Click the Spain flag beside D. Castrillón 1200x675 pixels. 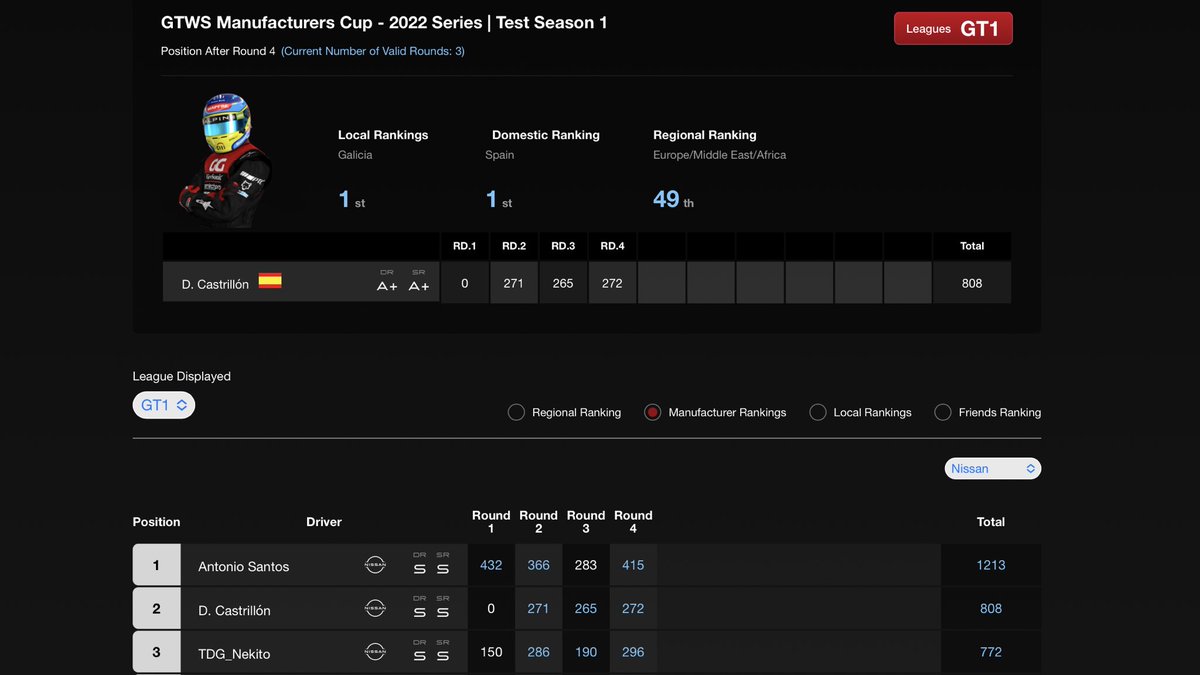270,281
